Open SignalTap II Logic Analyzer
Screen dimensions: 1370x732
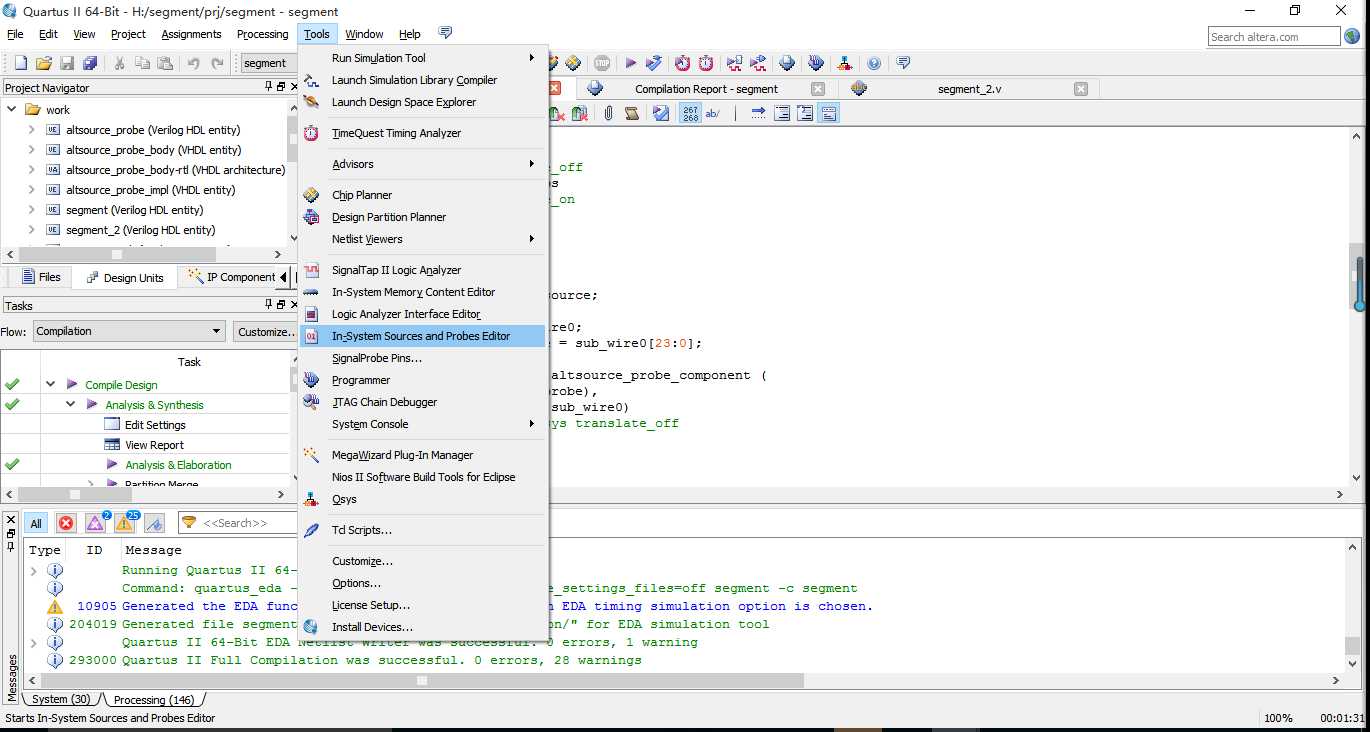pos(396,270)
